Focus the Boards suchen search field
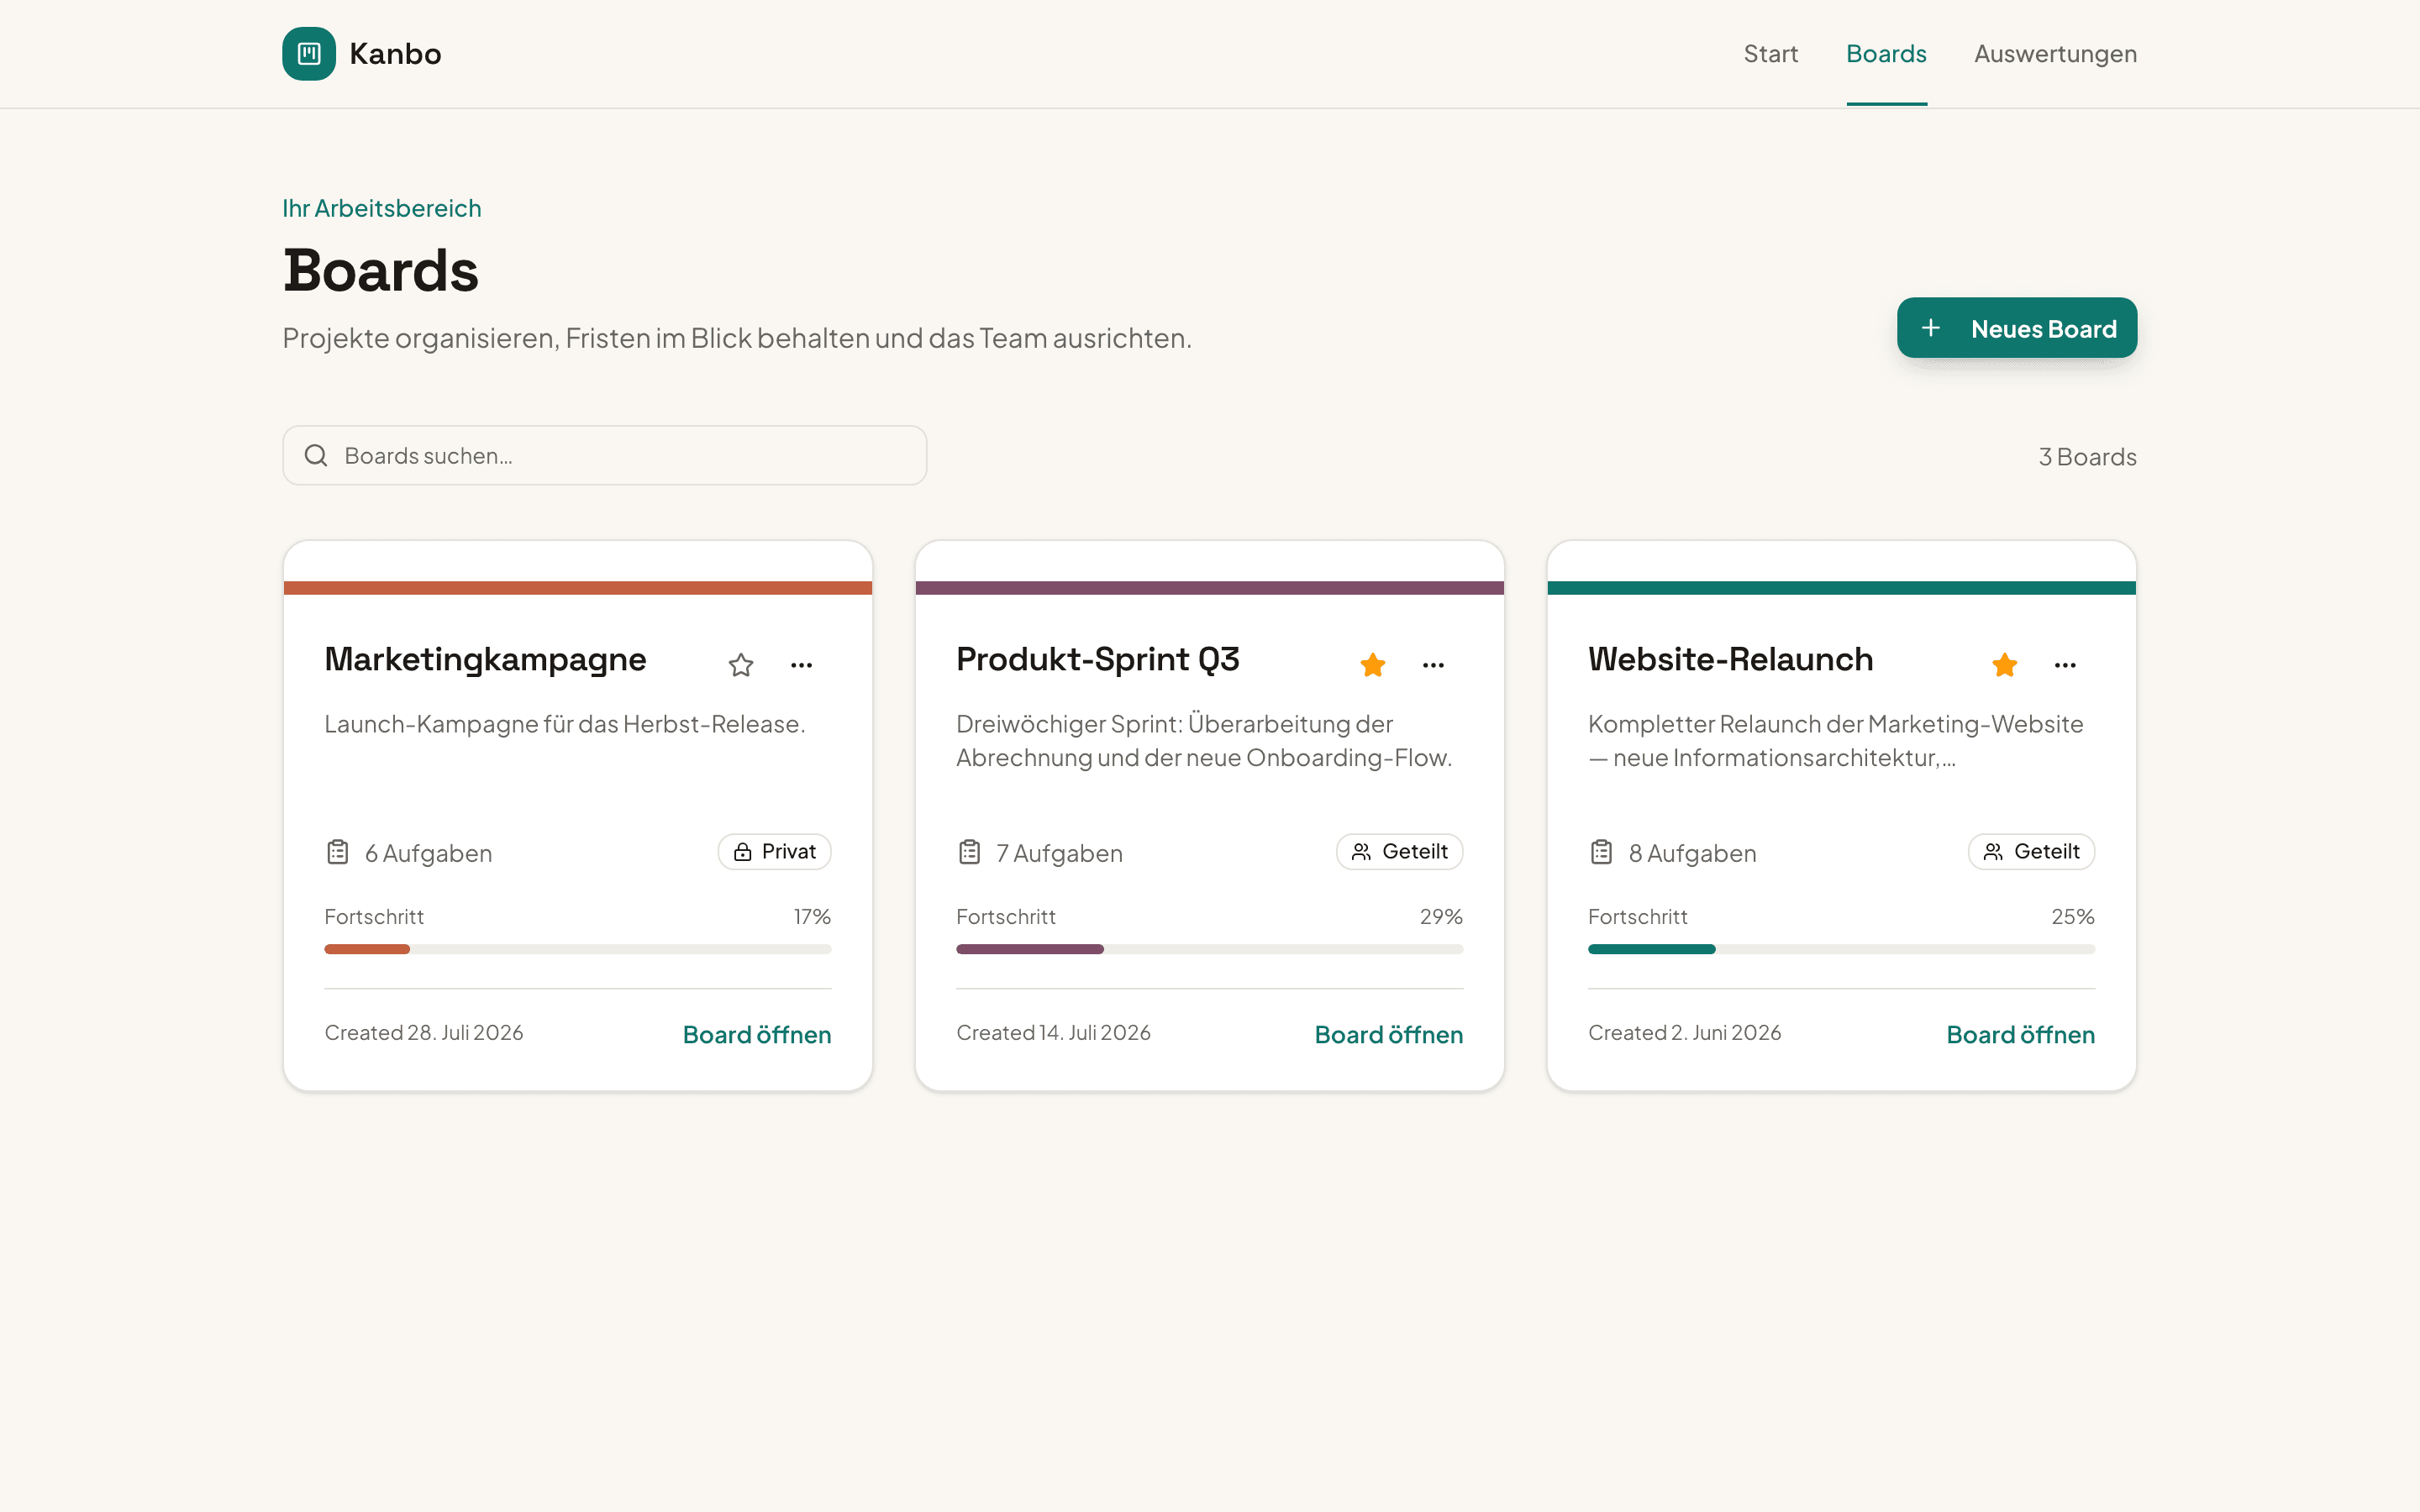Image resolution: width=2420 pixels, height=1512 pixels. tap(604, 456)
